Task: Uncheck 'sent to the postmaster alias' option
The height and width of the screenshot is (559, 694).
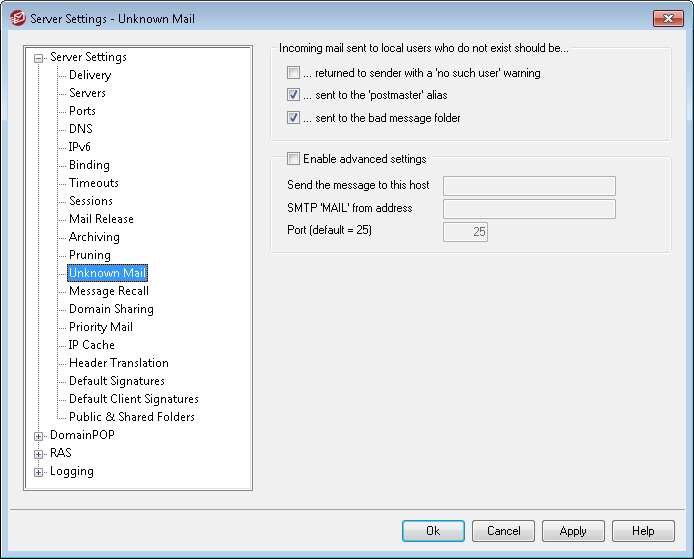Action: click(x=293, y=95)
